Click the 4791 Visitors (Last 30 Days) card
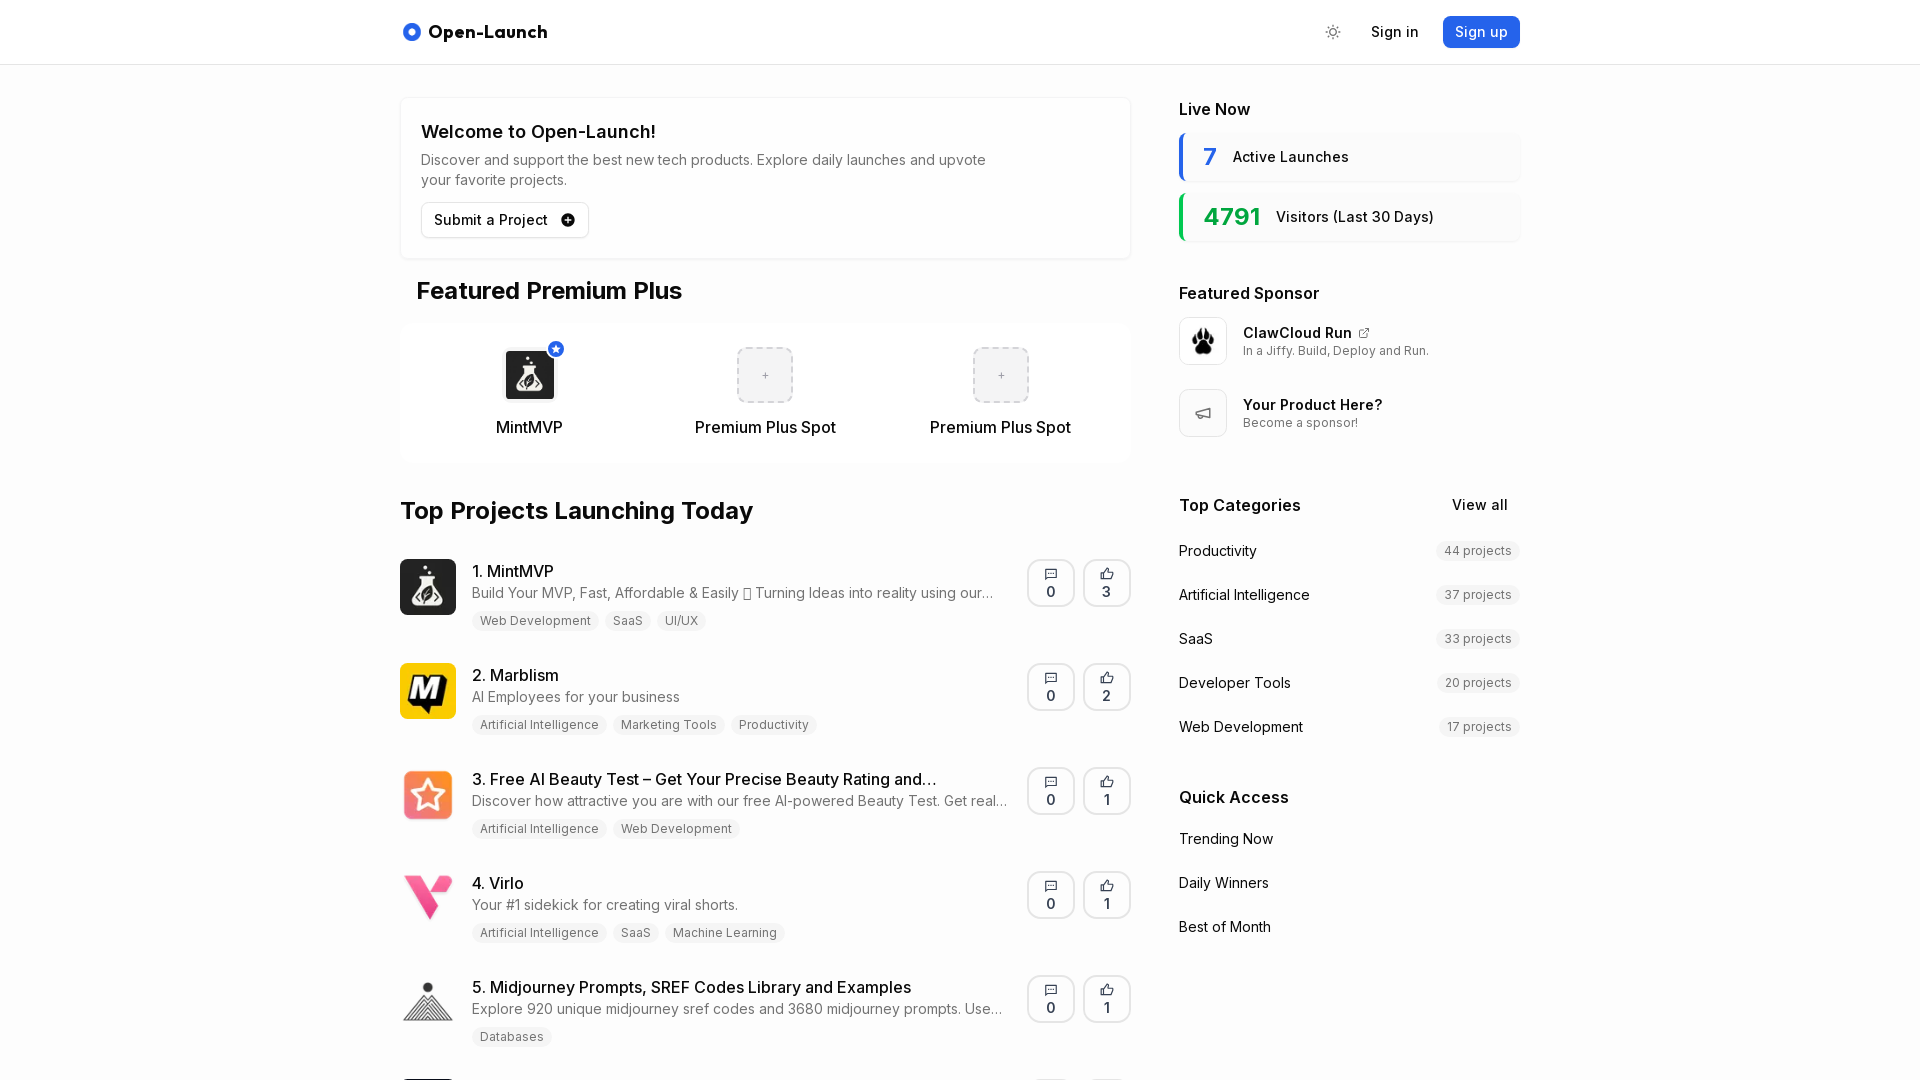The width and height of the screenshot is (1920, 1080). click(x=1349, y=217)
